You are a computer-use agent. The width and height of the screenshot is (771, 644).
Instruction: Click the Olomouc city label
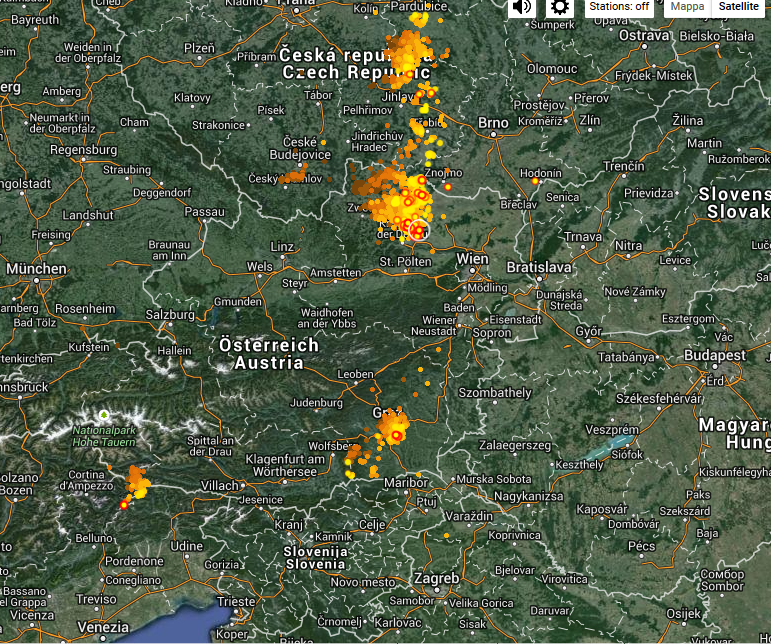(552, 69)
